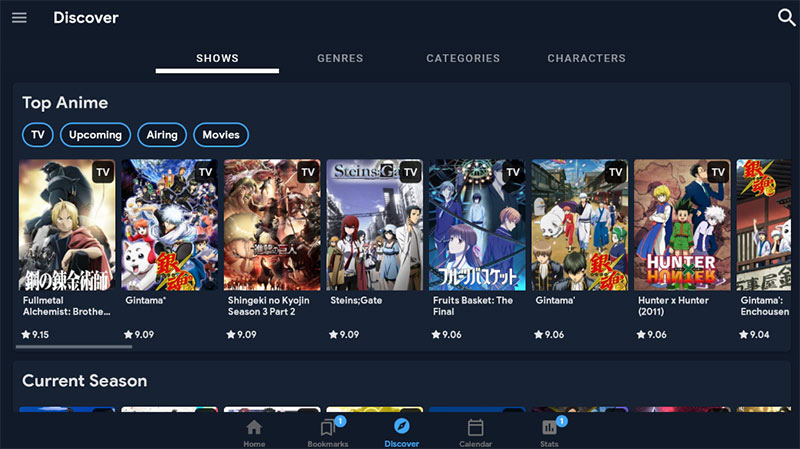Viewport: 800px width, 449px height.
Task: Open the hamburger navigation menu
Action: point(19,18)
